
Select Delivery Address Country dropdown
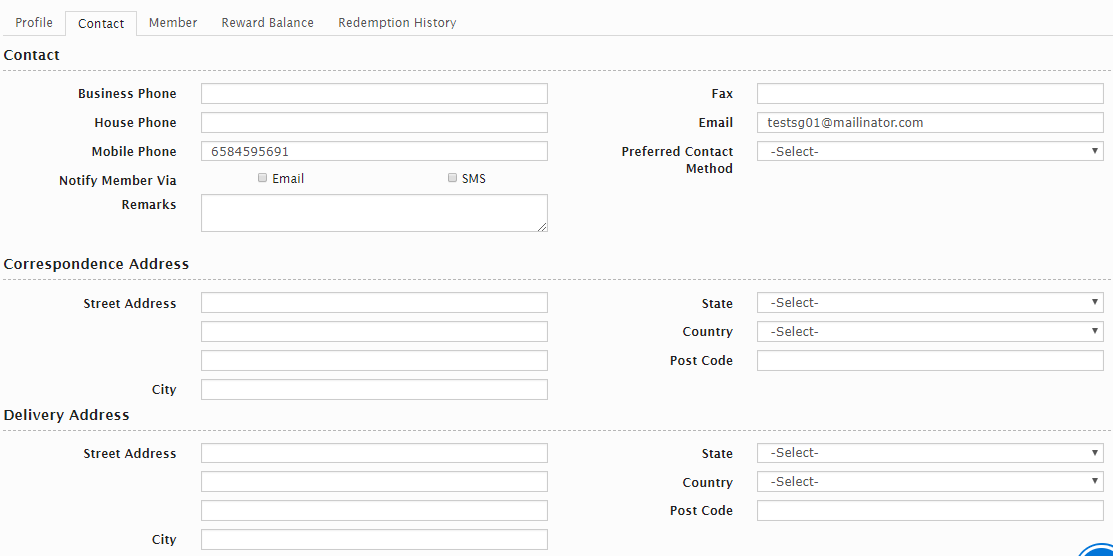point(930,482)
